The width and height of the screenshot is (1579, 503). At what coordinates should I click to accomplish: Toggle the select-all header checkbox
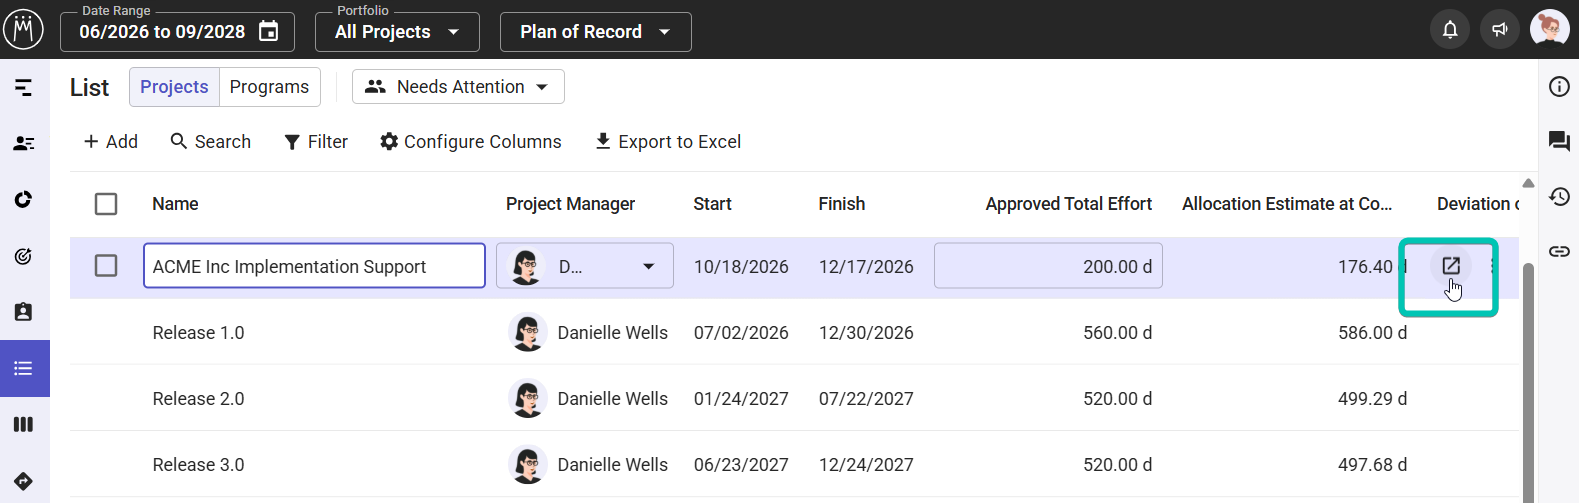point(106,204)
